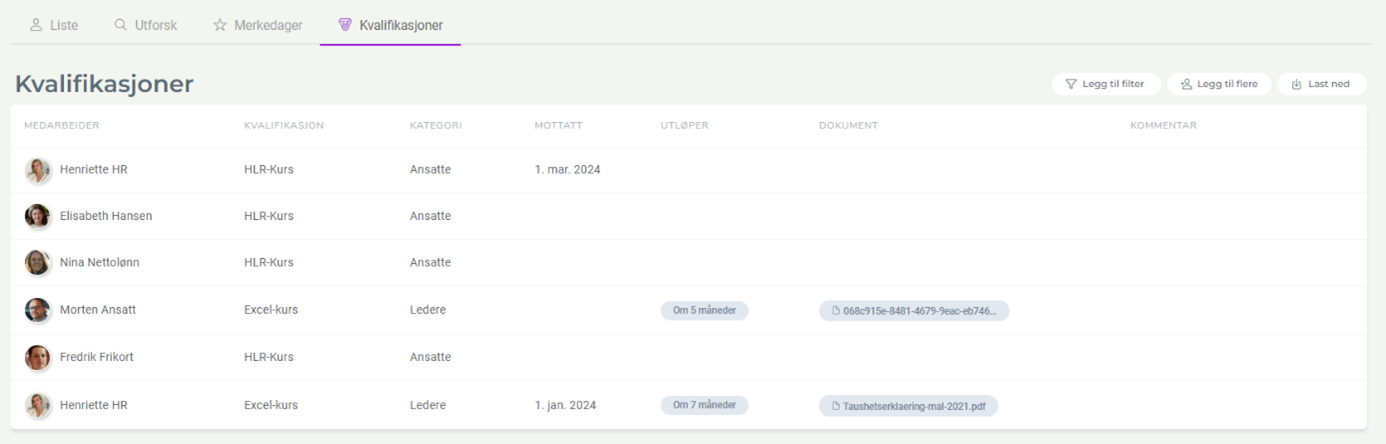Open the Merkedager tab

(258, 25)
